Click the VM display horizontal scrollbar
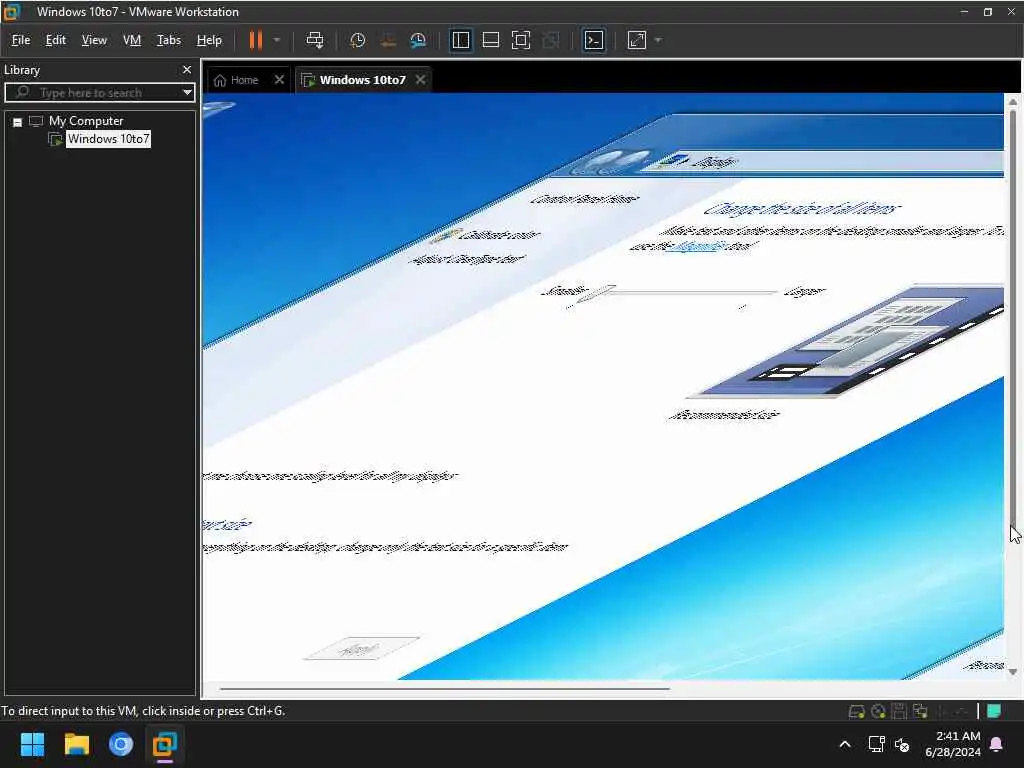 point(444,688)
